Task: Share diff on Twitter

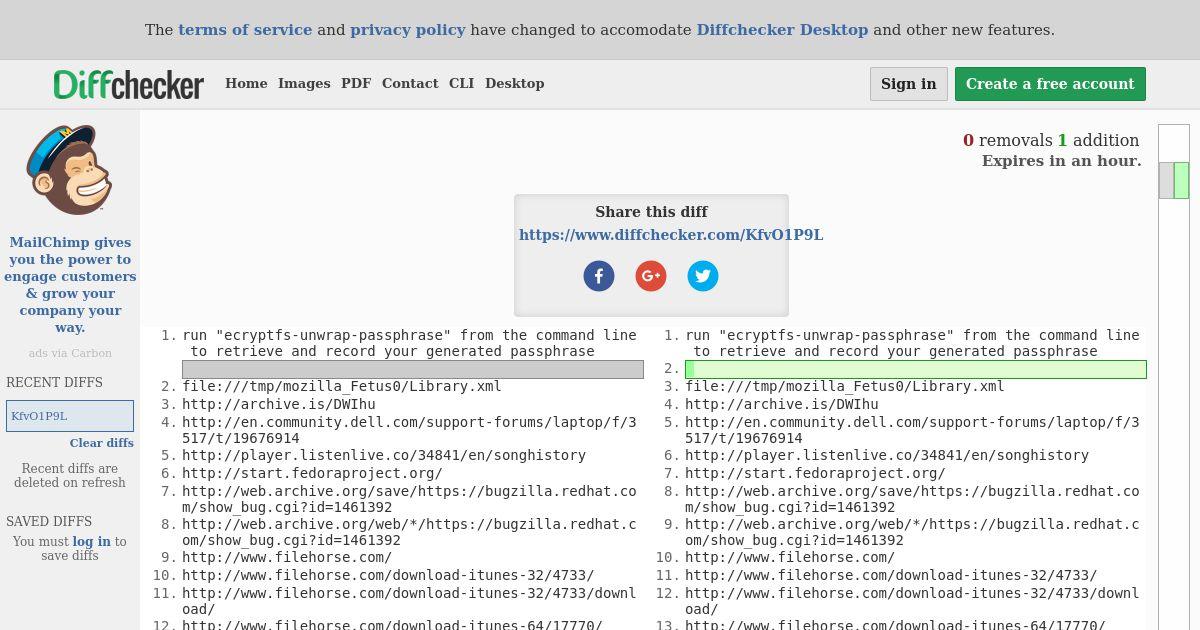Action: click(x=703, y=276)
